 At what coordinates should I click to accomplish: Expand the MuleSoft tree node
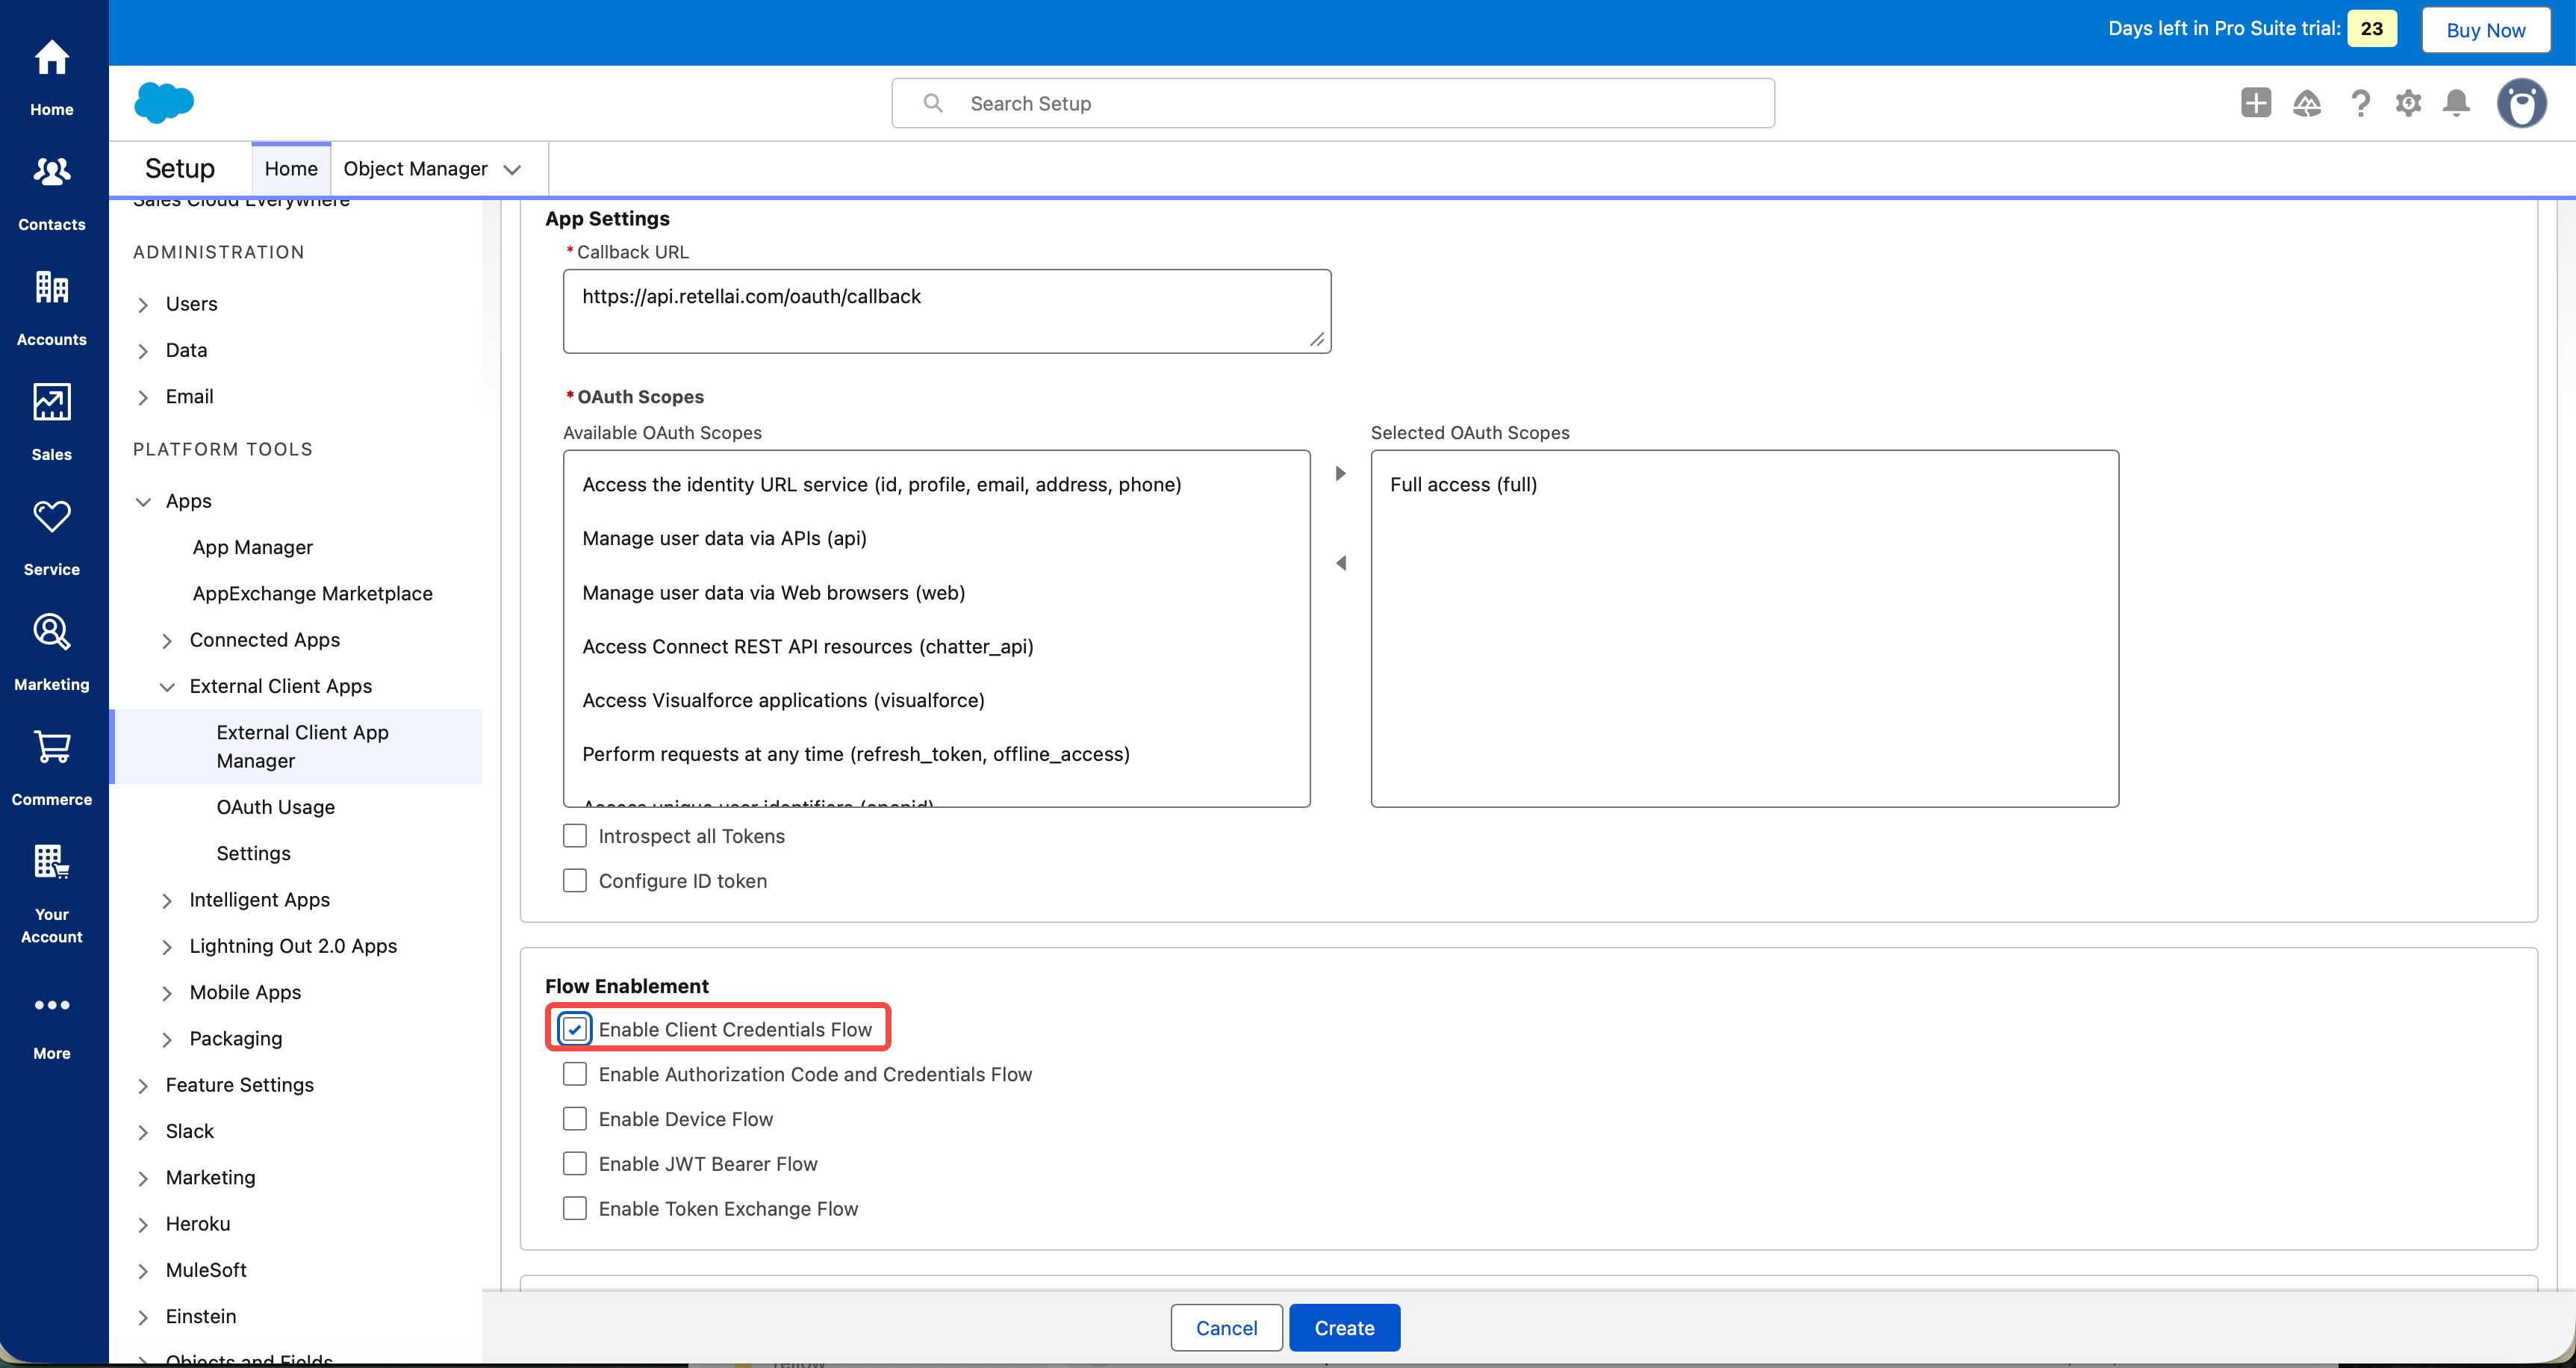click(143, 1271)
